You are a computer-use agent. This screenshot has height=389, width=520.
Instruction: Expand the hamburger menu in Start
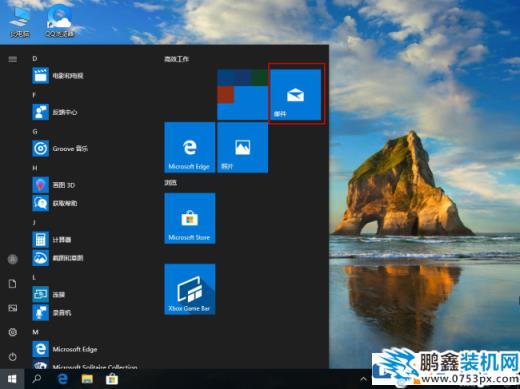click(x=13, y=59)
